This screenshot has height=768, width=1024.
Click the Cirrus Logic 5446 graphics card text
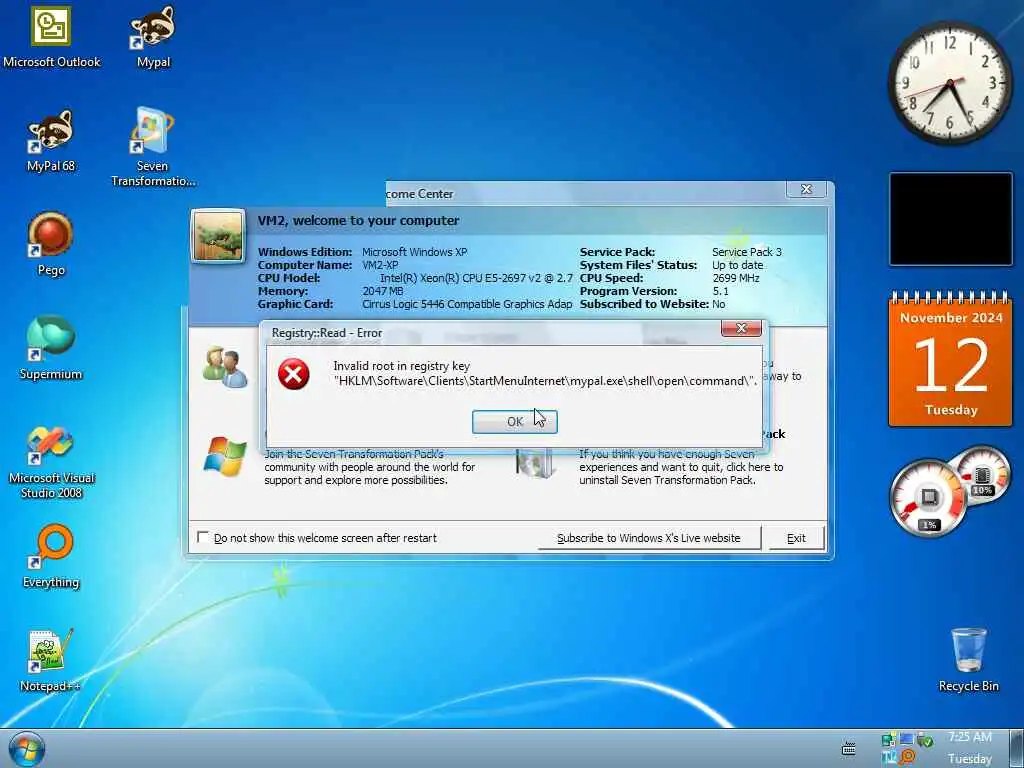click(x=467, y=304)
